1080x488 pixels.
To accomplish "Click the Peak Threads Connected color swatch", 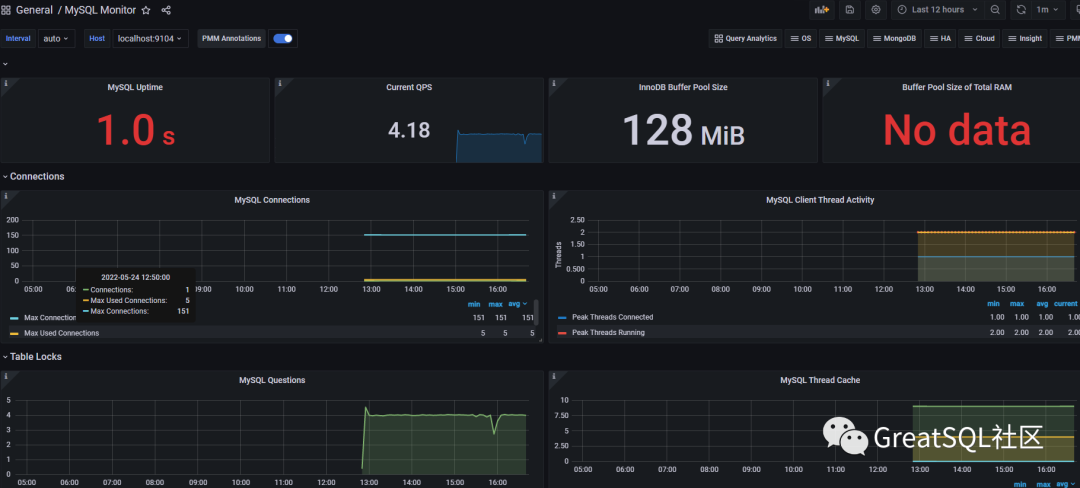I will click(562, 317).
